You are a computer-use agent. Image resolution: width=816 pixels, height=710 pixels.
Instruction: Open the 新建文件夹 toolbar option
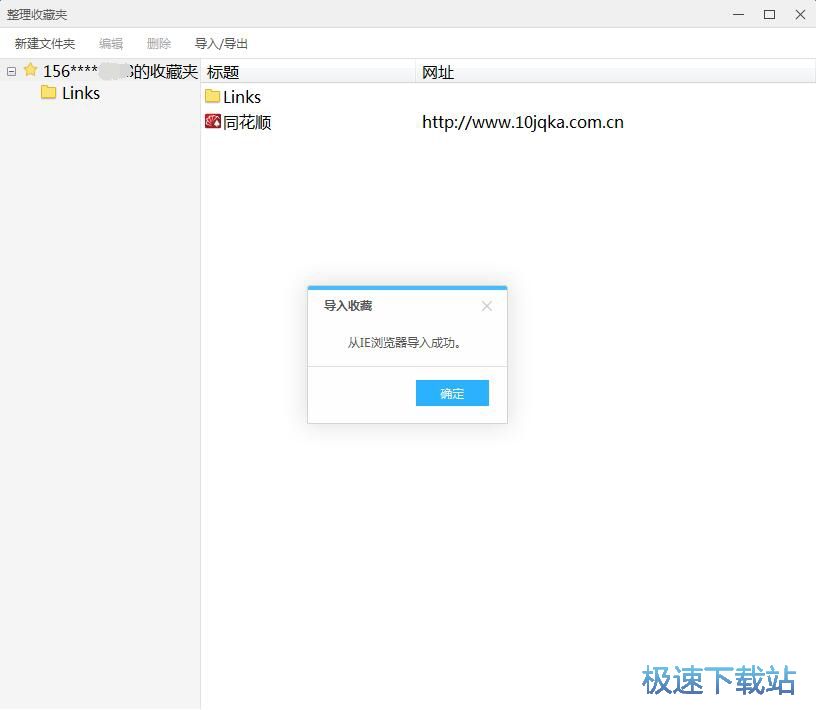(x=45, y=44)
